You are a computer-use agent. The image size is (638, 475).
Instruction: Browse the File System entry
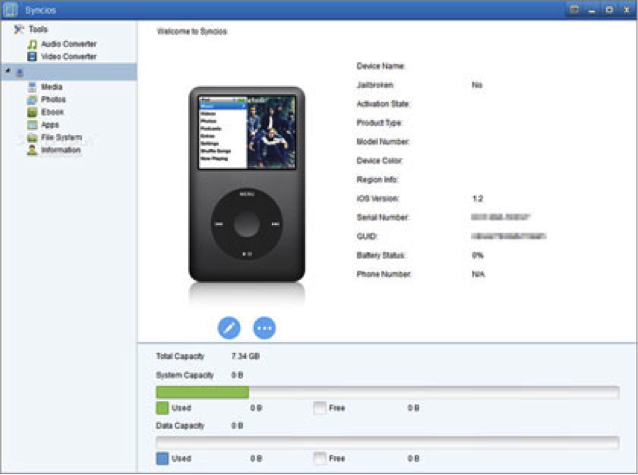click(x=55, y=137)
